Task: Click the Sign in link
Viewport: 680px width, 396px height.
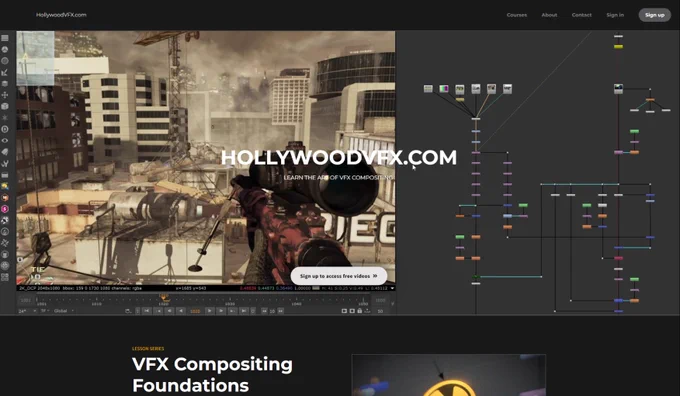Action: 615,15
